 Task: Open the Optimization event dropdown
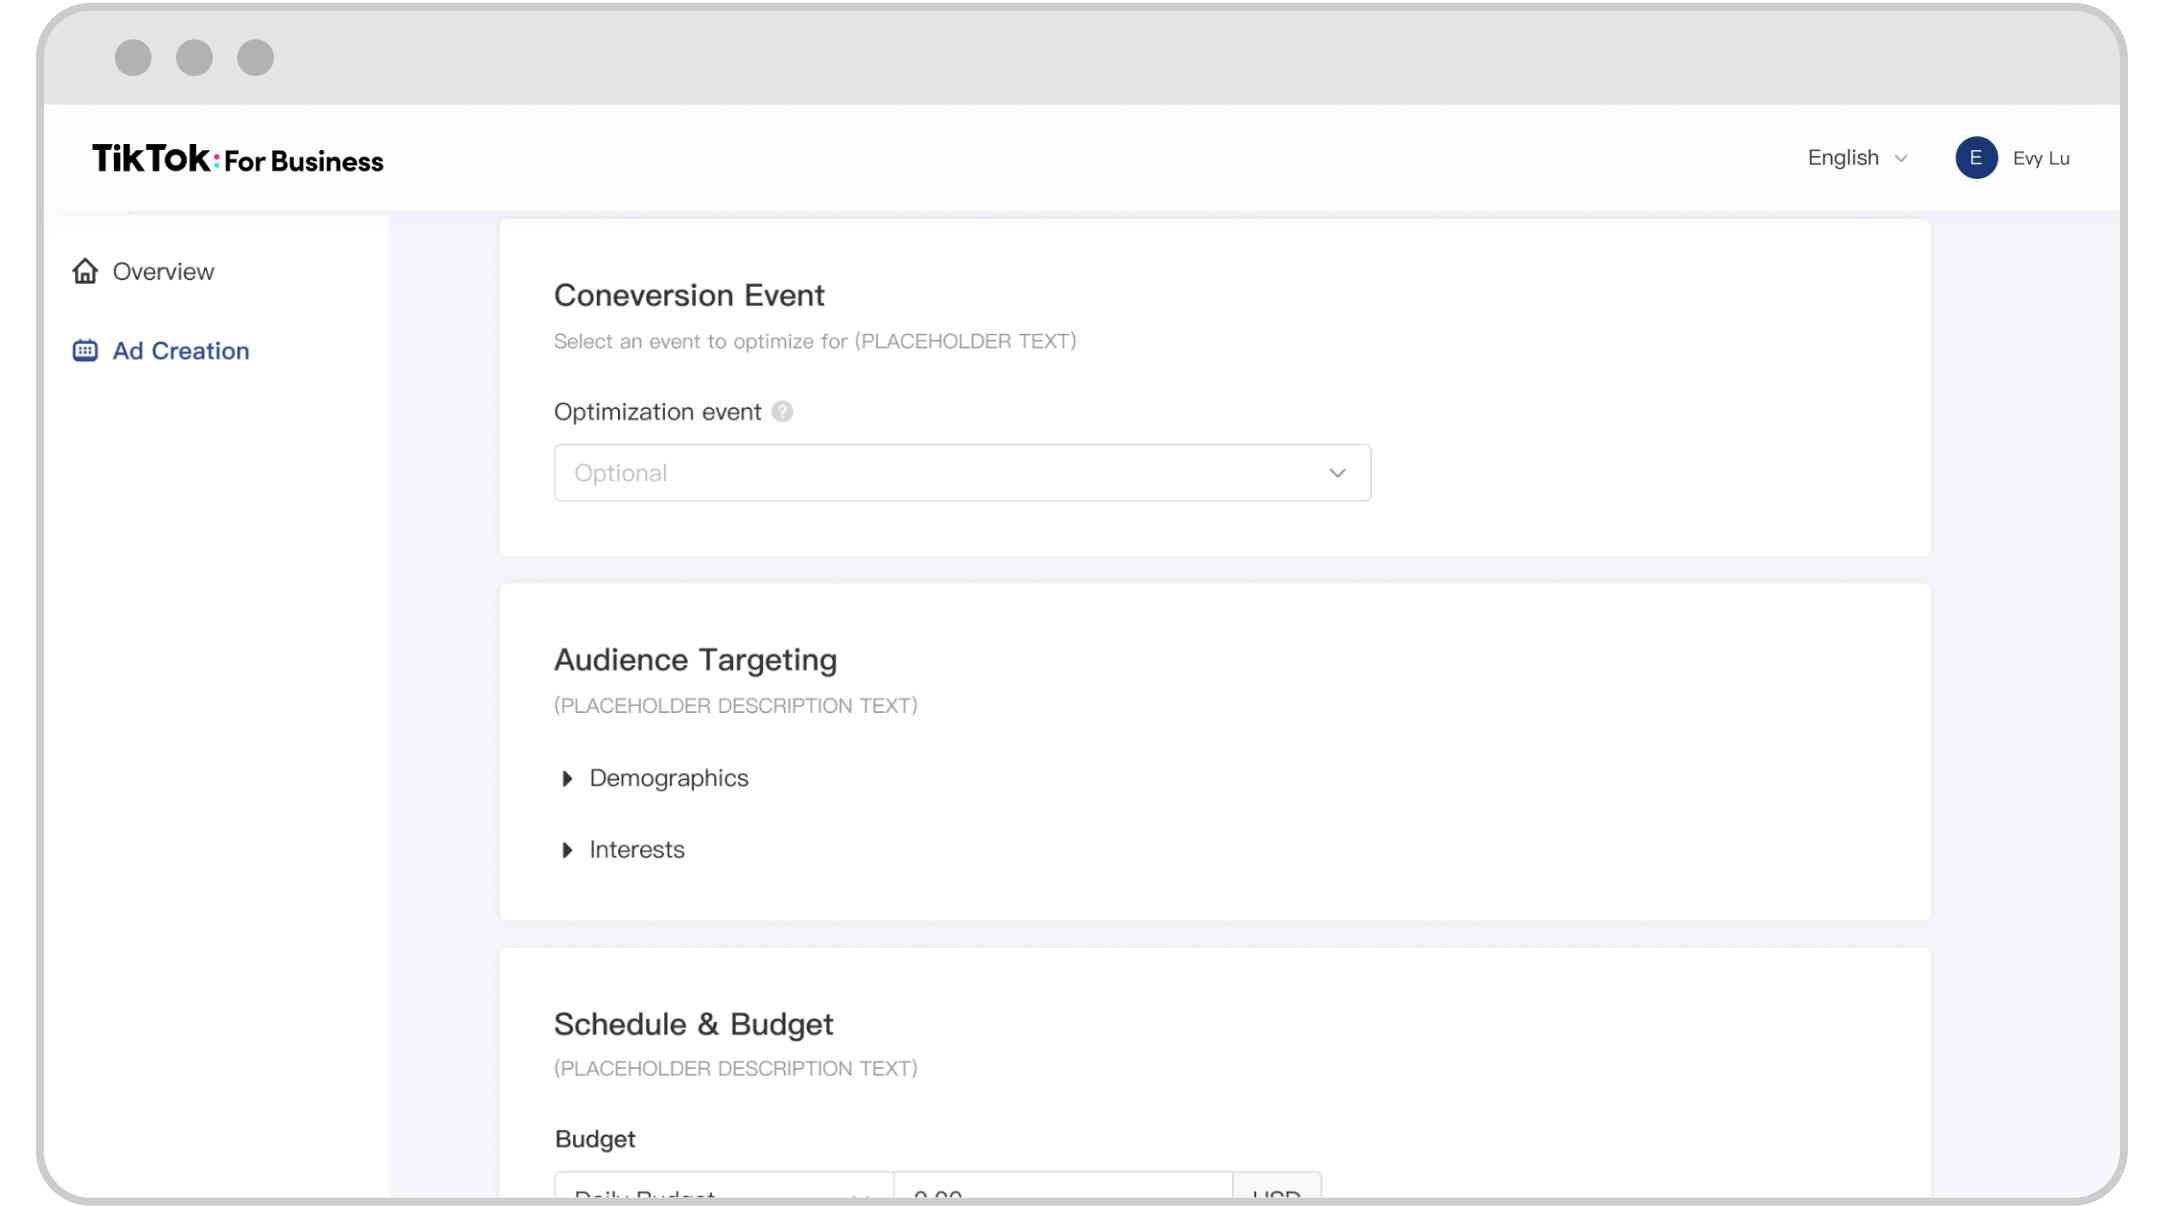[960, 472]
